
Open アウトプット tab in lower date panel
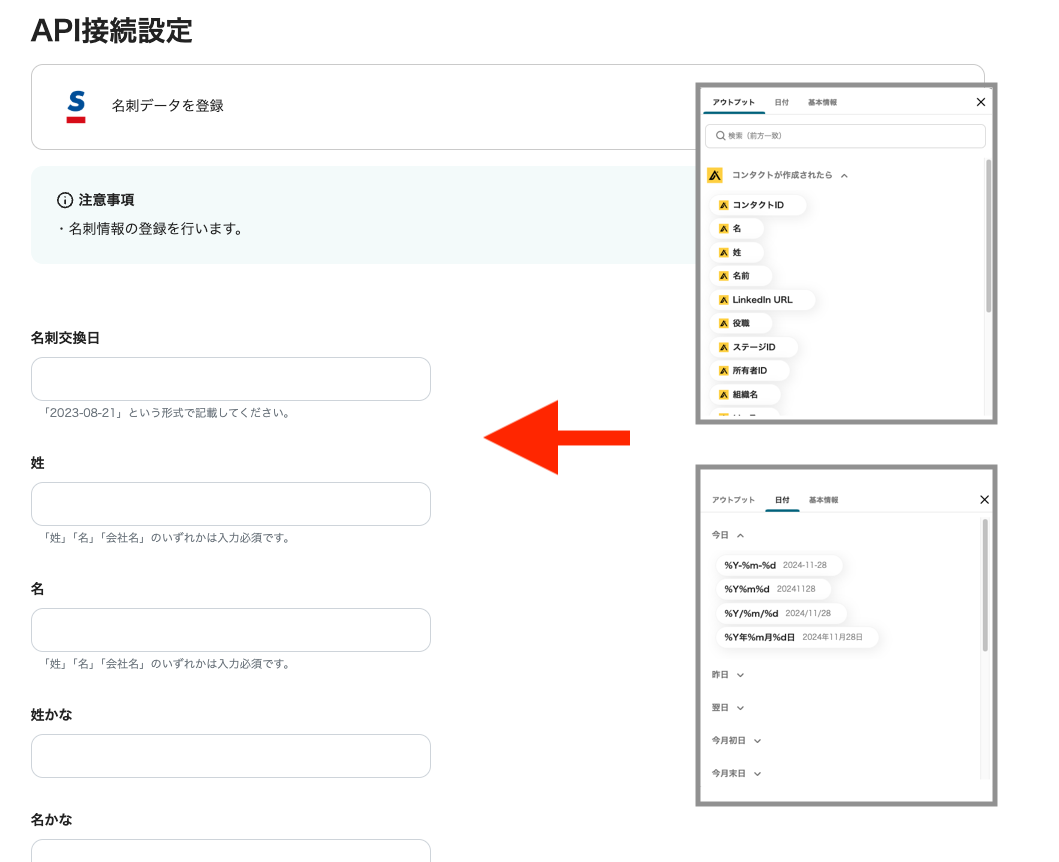(733, 500)
